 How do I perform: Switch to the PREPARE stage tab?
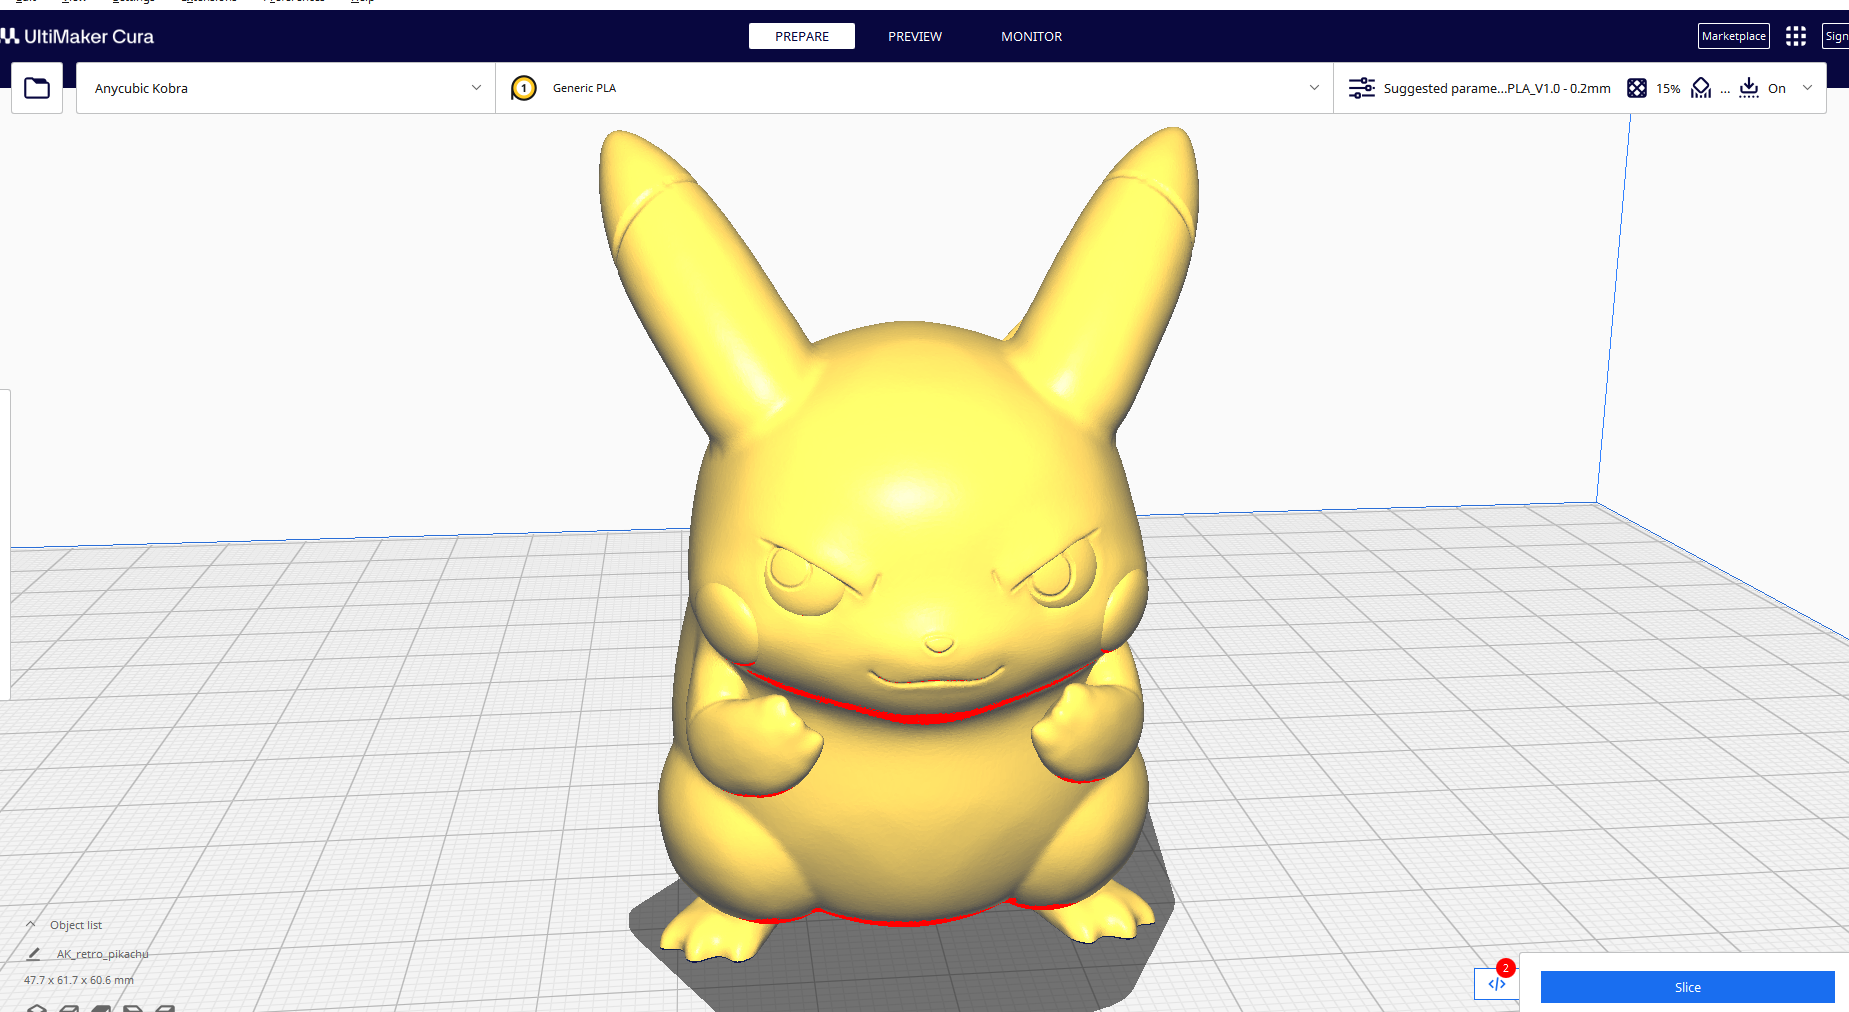pyautogui.click(x=802, y=36)
